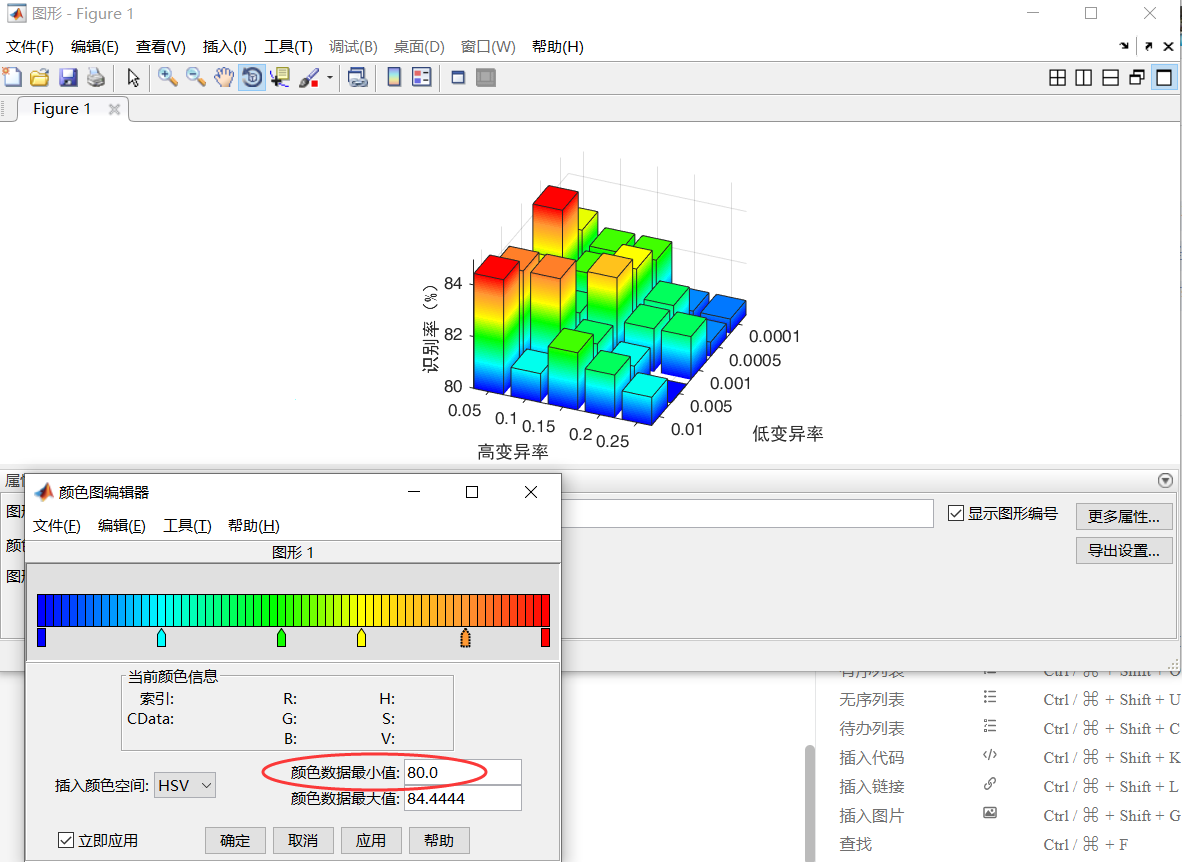Toggle the Rotate 3D tool

pos(253,78)
